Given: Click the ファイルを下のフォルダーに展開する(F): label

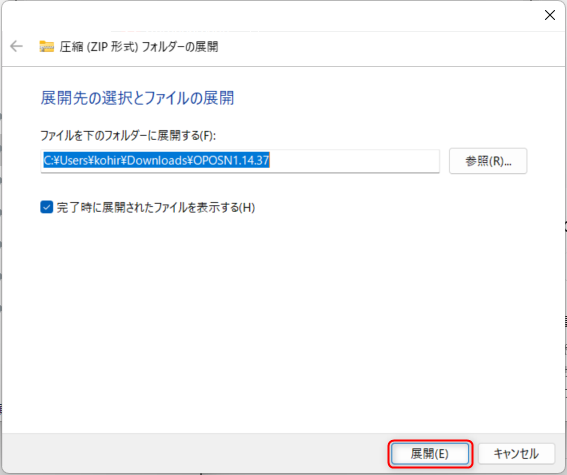Looking at the screenshot, I should tap(128, 136).
